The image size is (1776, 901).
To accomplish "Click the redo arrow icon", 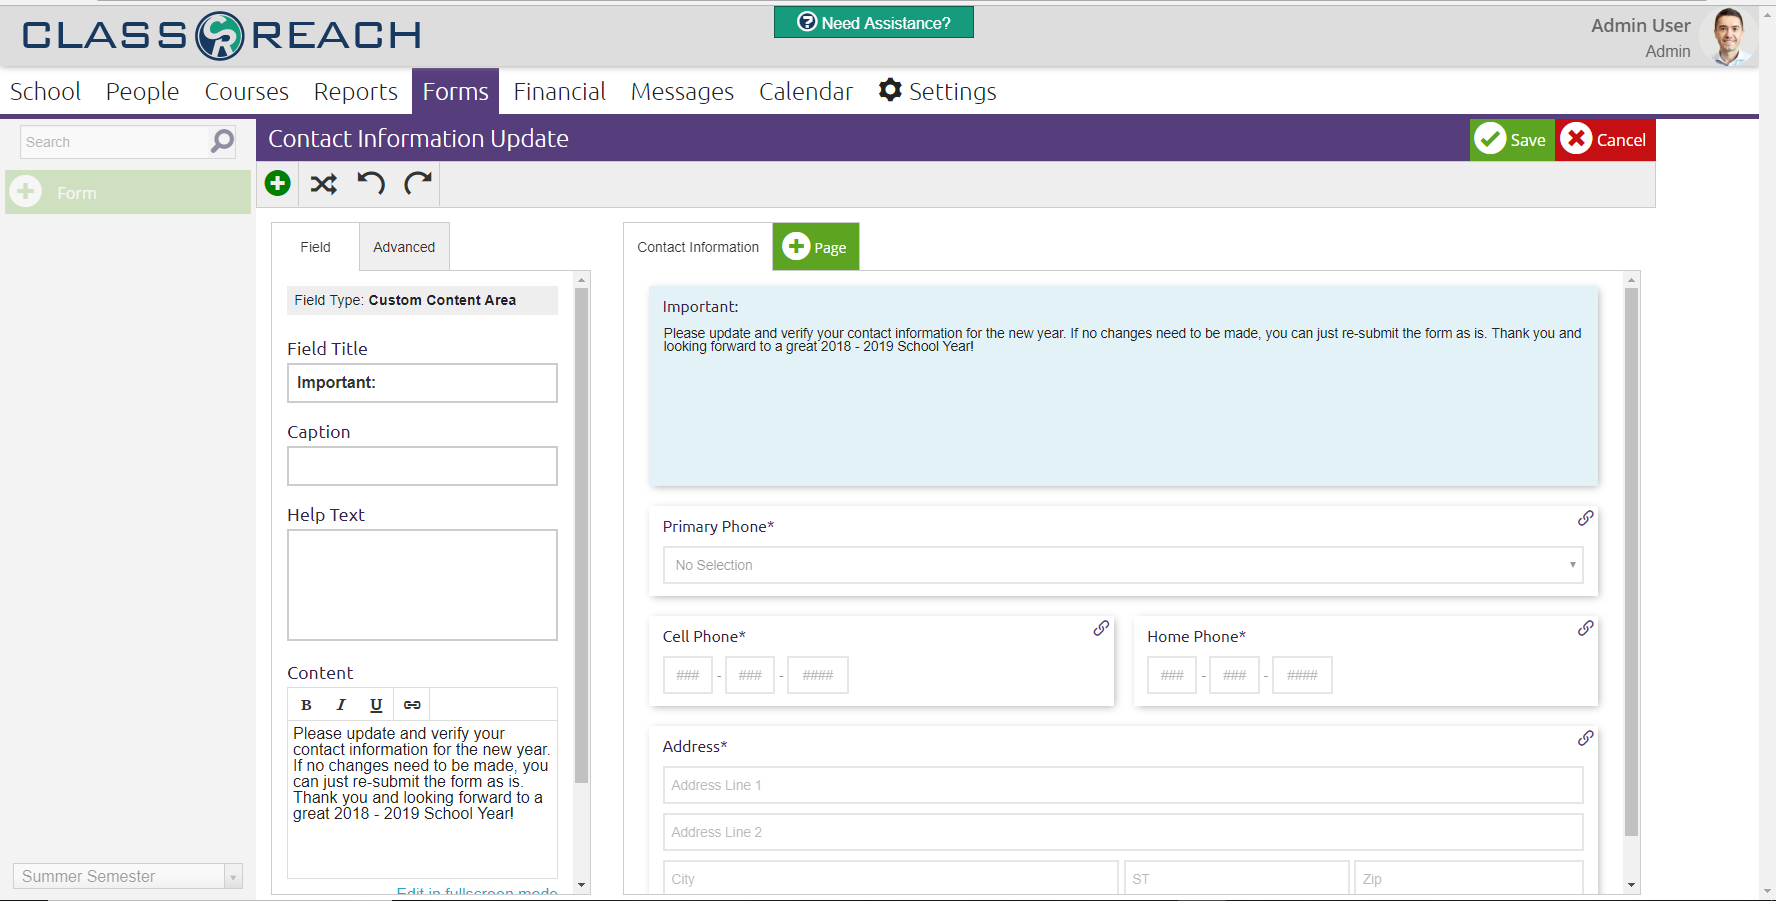I will [x=417, y=184].
